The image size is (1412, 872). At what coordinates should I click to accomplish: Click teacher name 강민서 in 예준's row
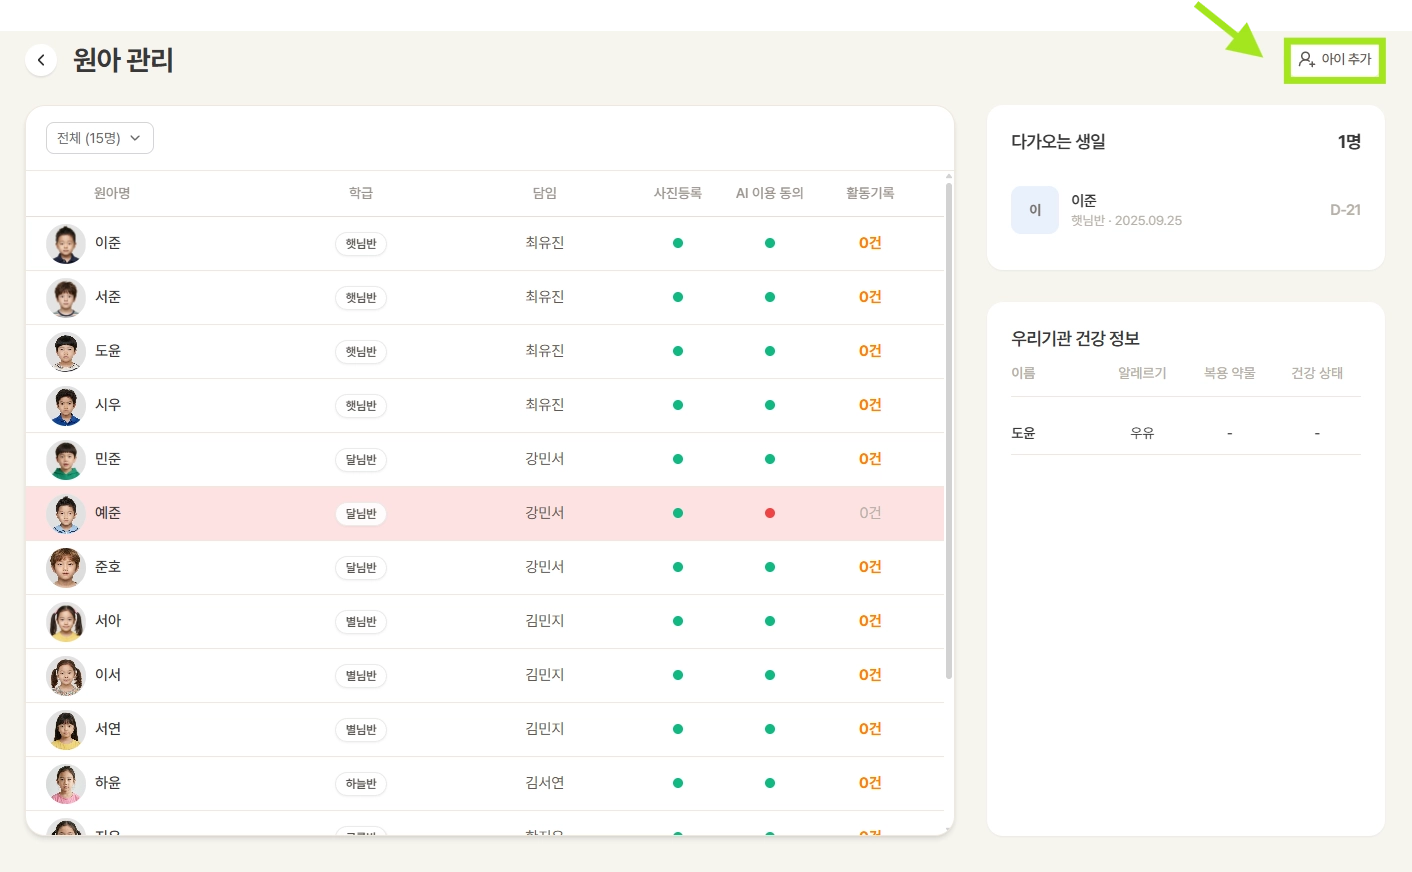[x=545, y=513]
